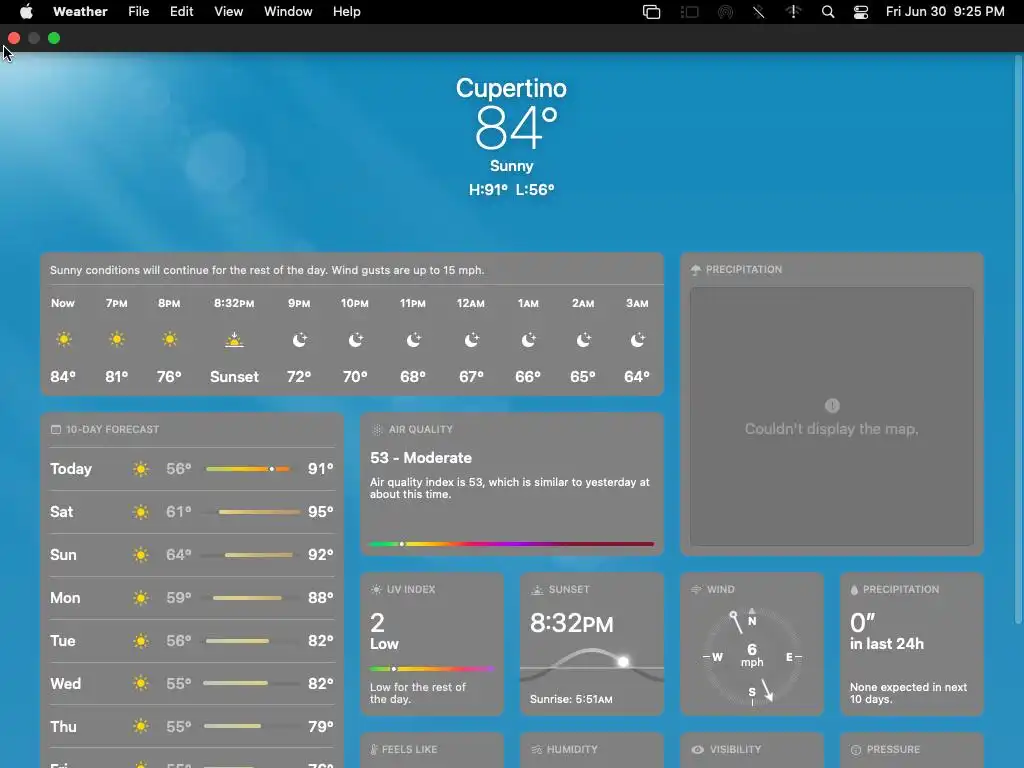The height and width of the screenshot is (768, 1024).
Task: Click the moon icon under 2AM
Action: [583, 340]
